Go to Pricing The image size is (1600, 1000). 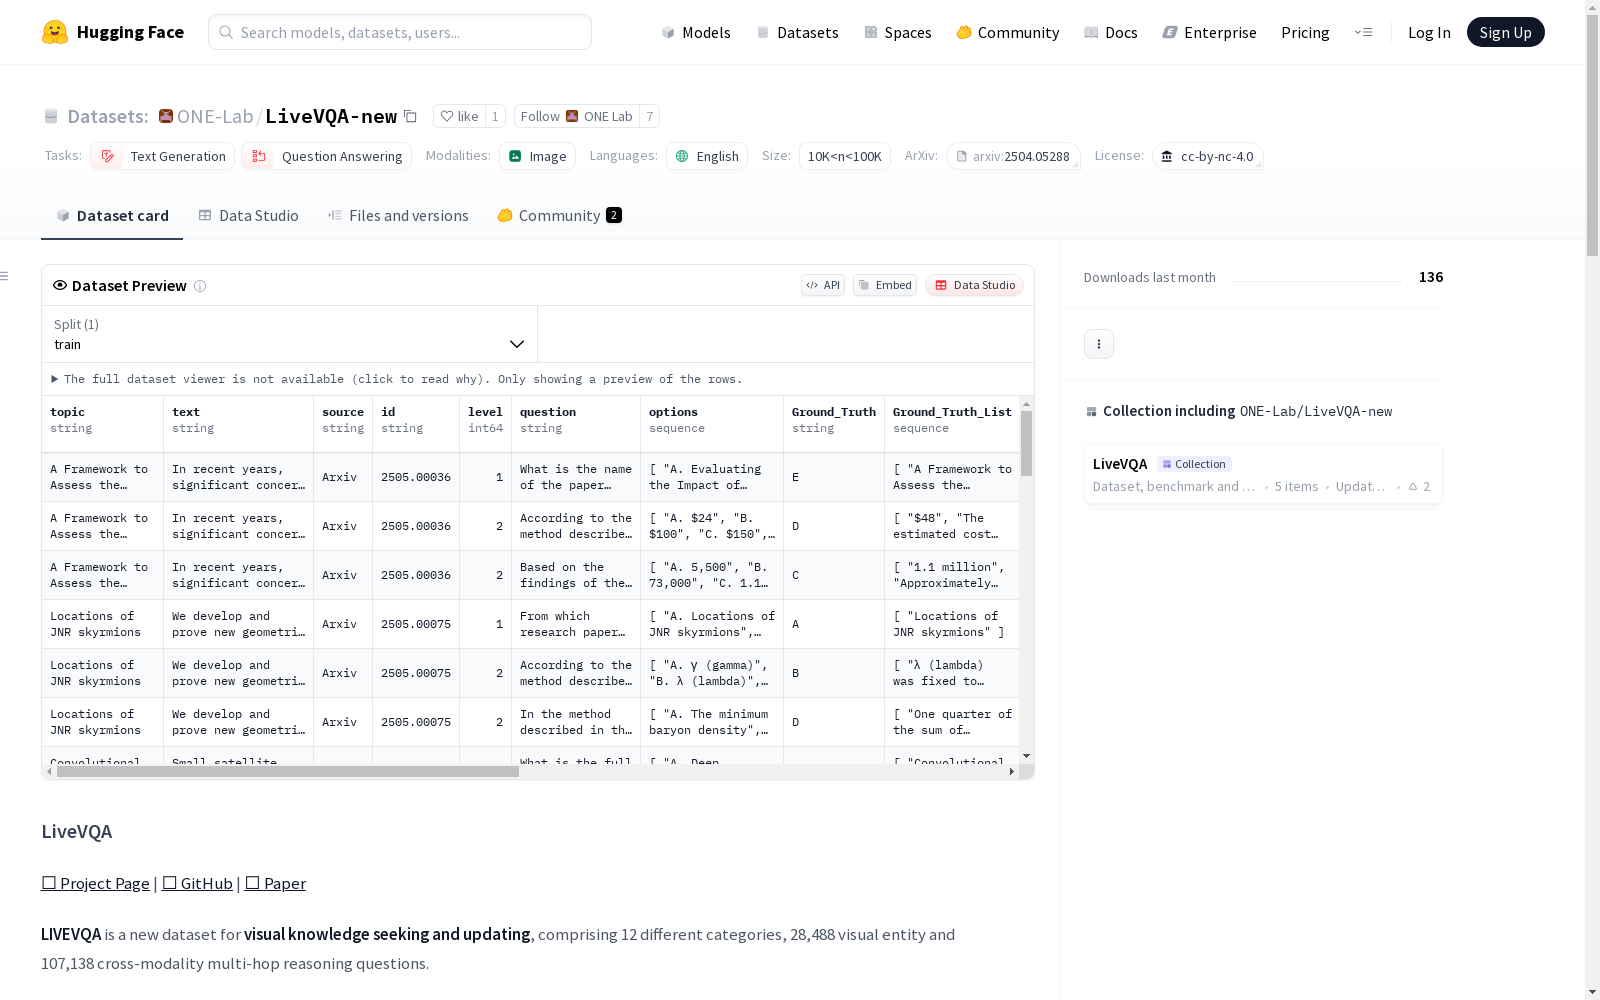coord(1305,32)
